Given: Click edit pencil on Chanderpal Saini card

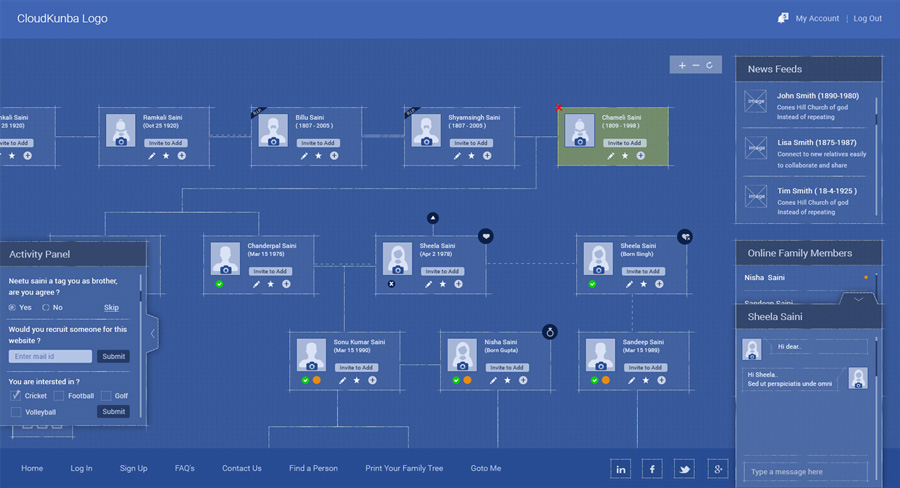Looking at the screenshot, I should 257,284.
